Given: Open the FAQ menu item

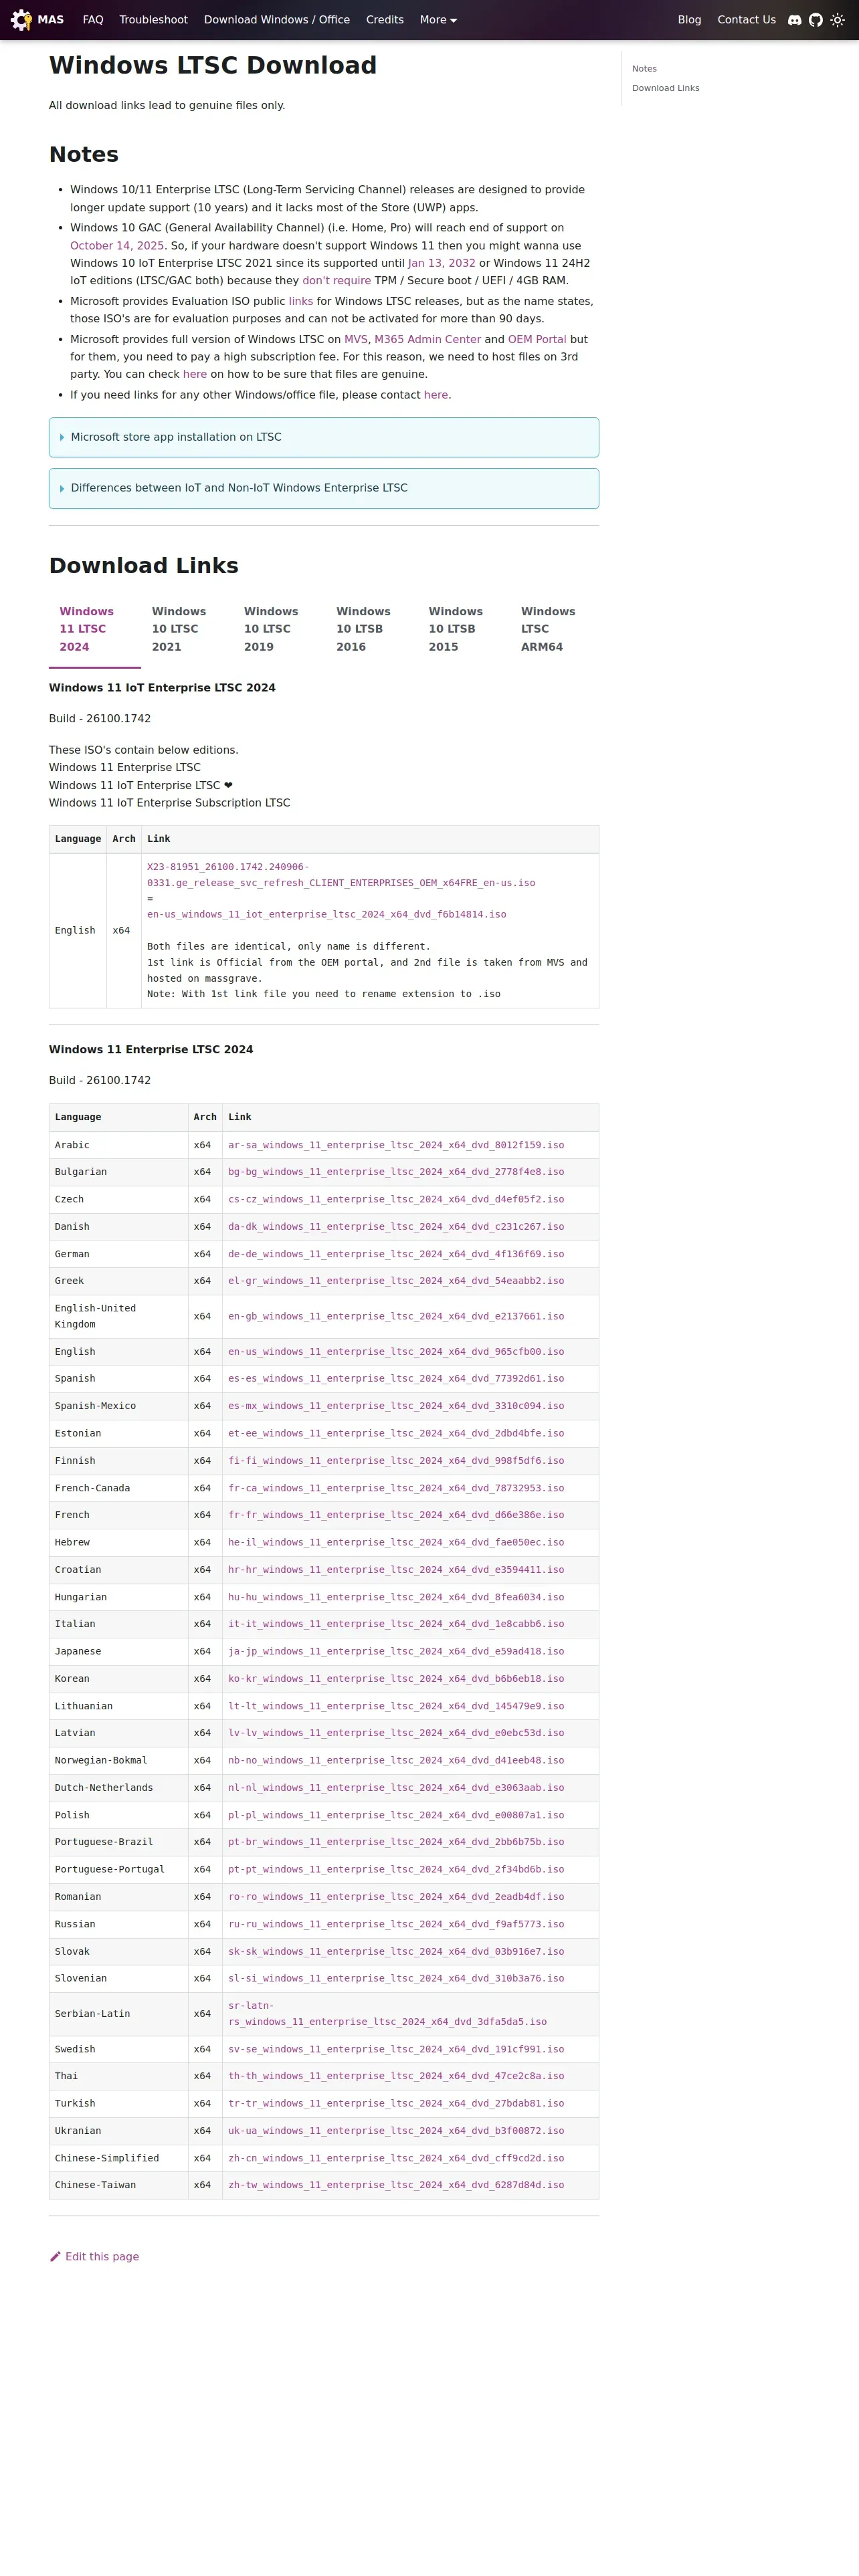Looking at the screenshot, I should point(93,20).
